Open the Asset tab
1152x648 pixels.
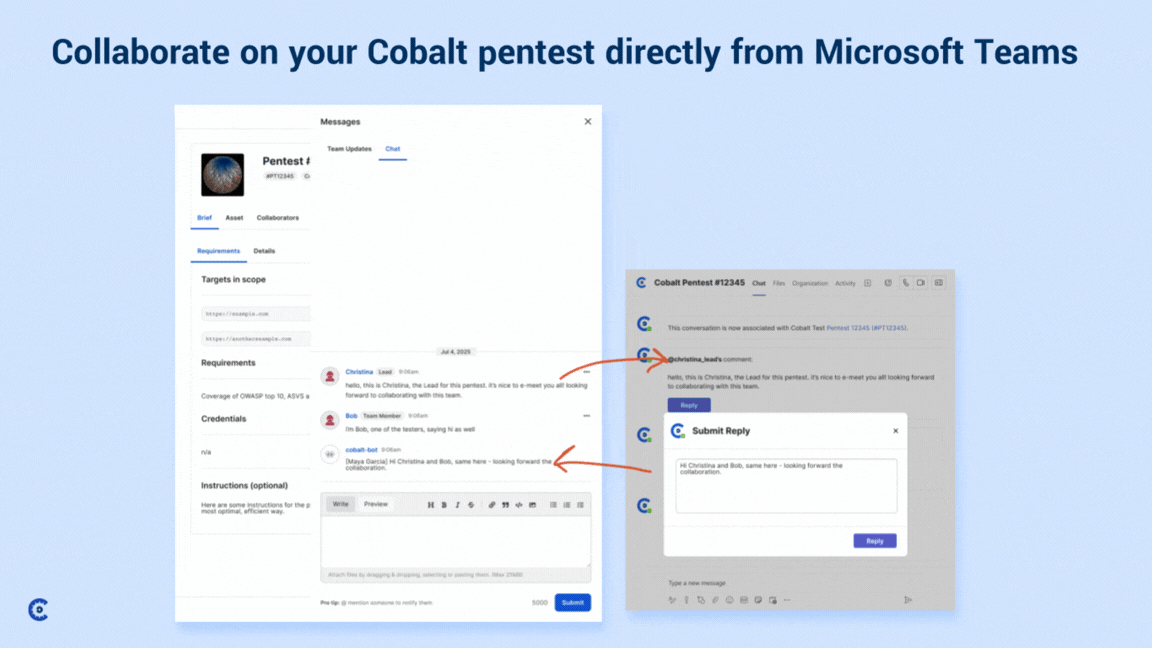(x=234, y=218)
